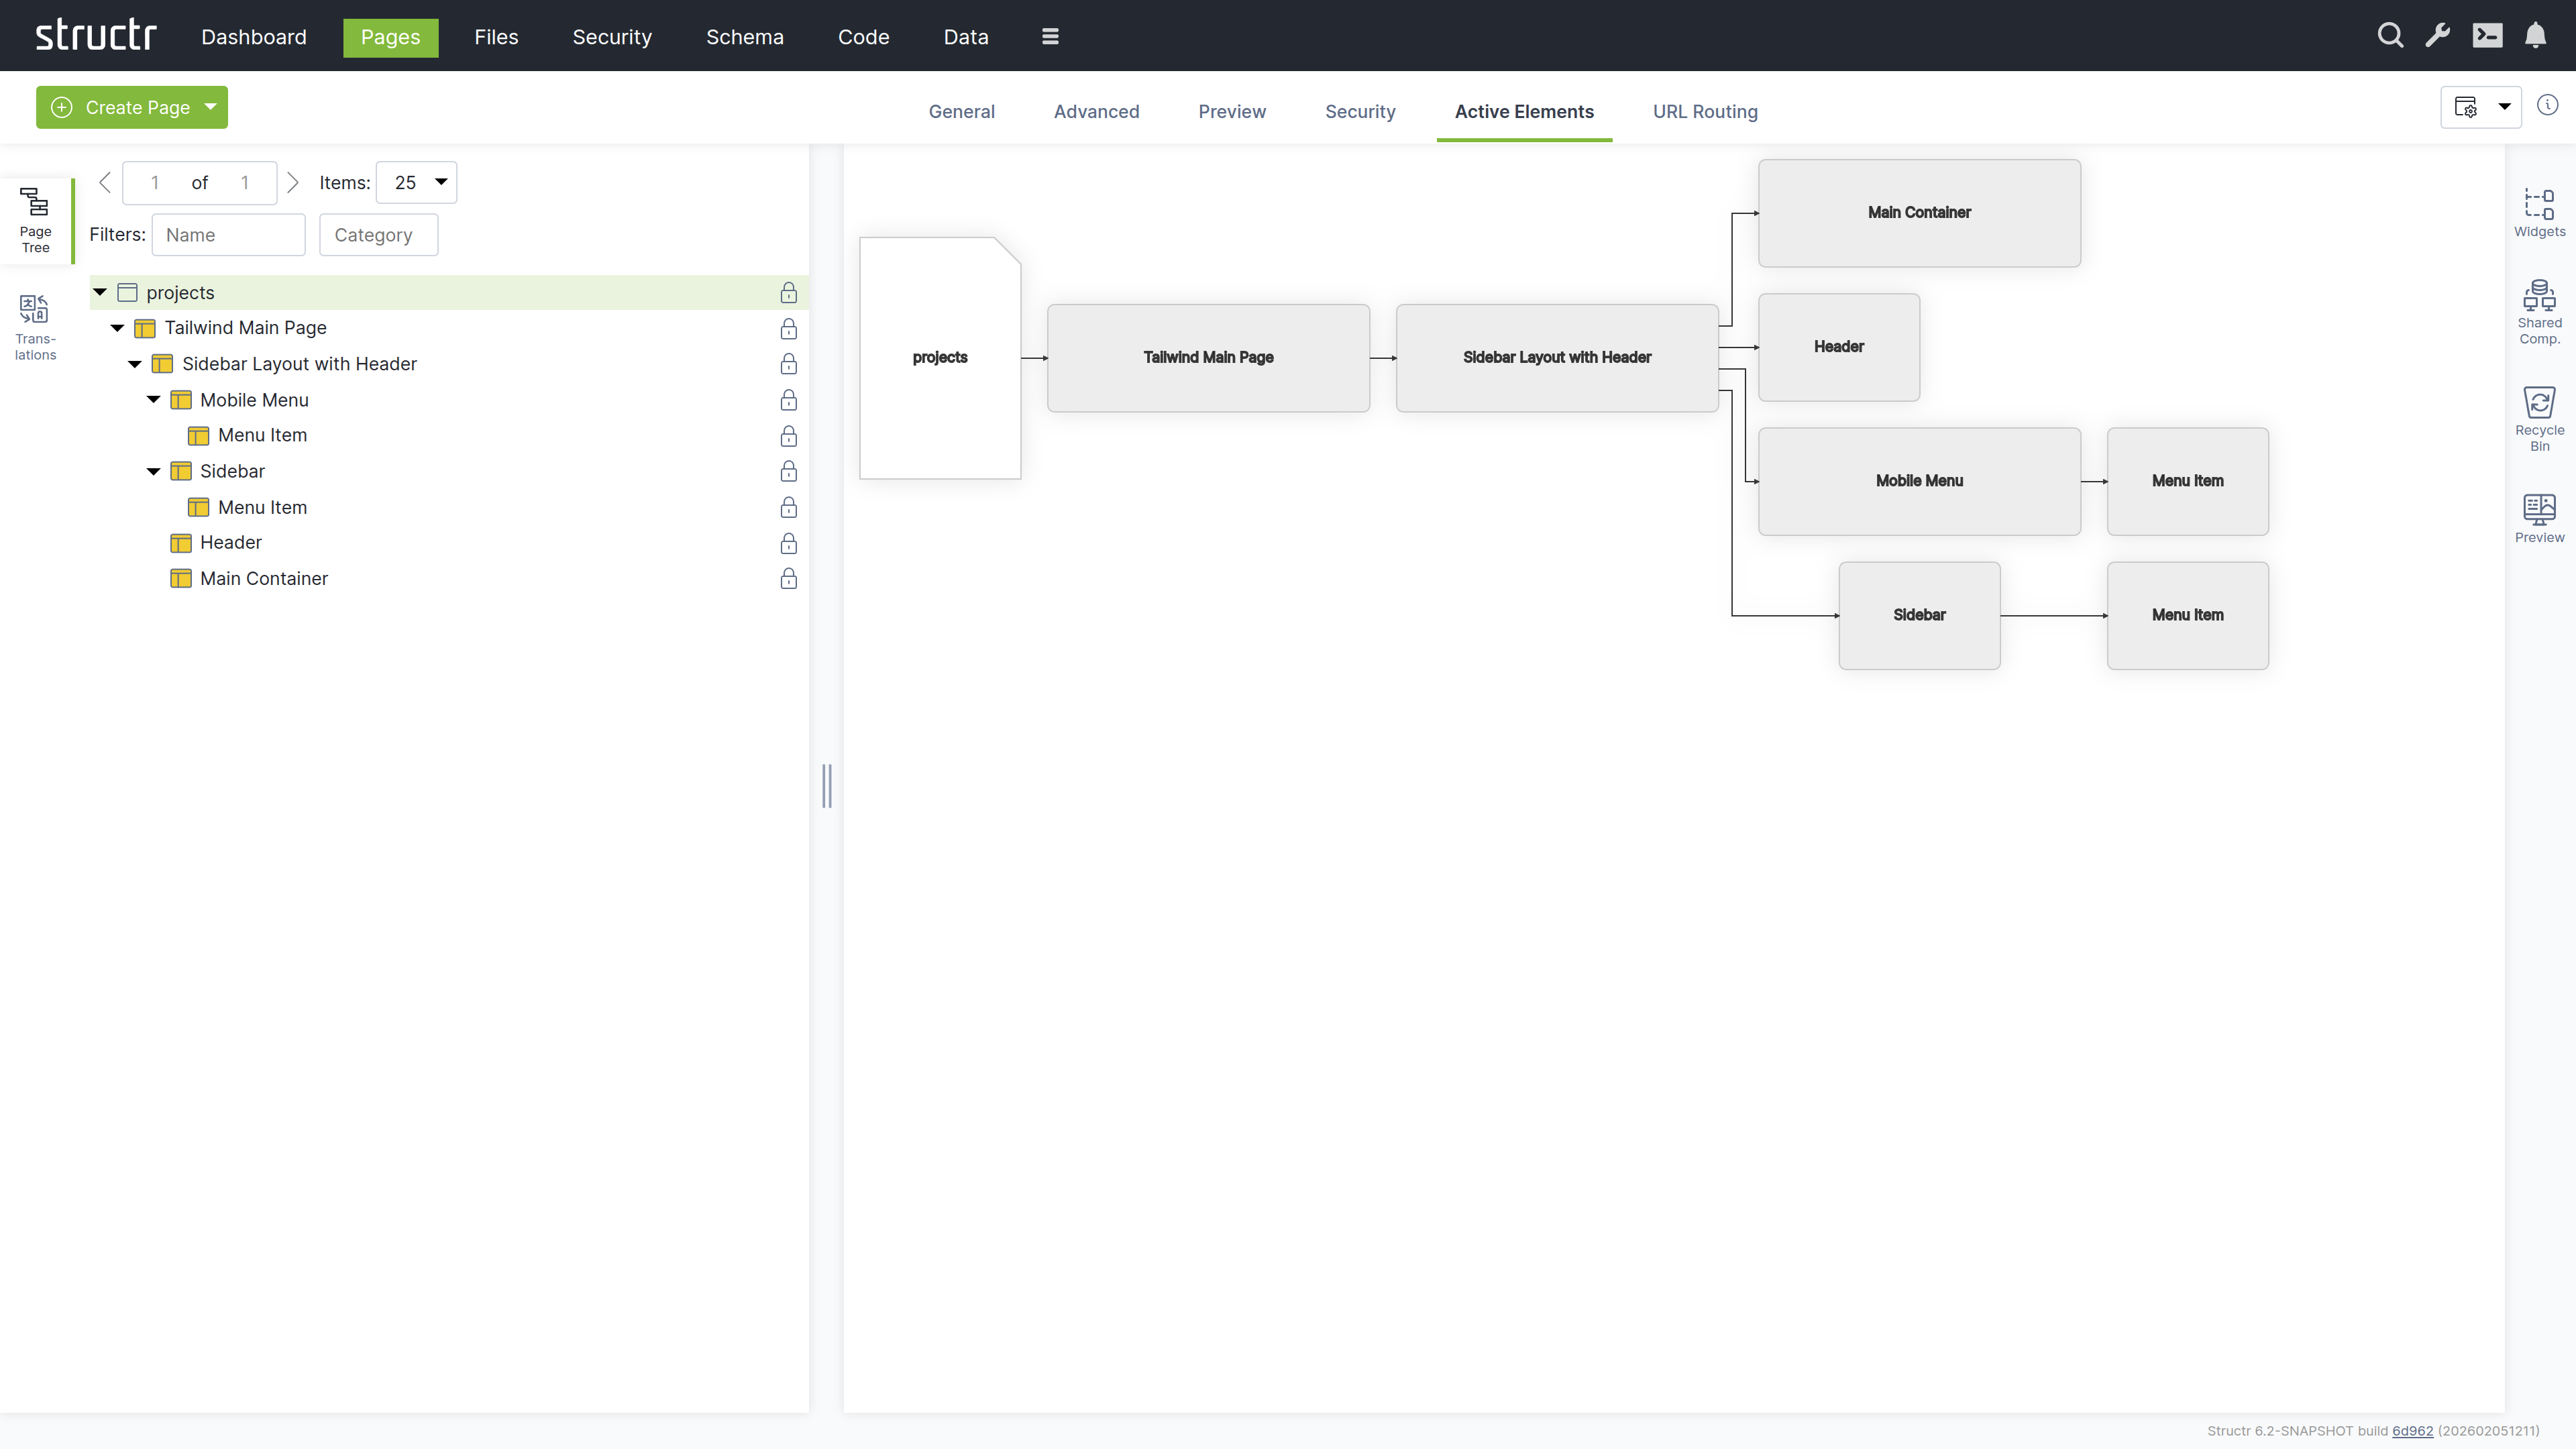
Task: Toggle lock icon on projects page
Action: tap(788, 292)
